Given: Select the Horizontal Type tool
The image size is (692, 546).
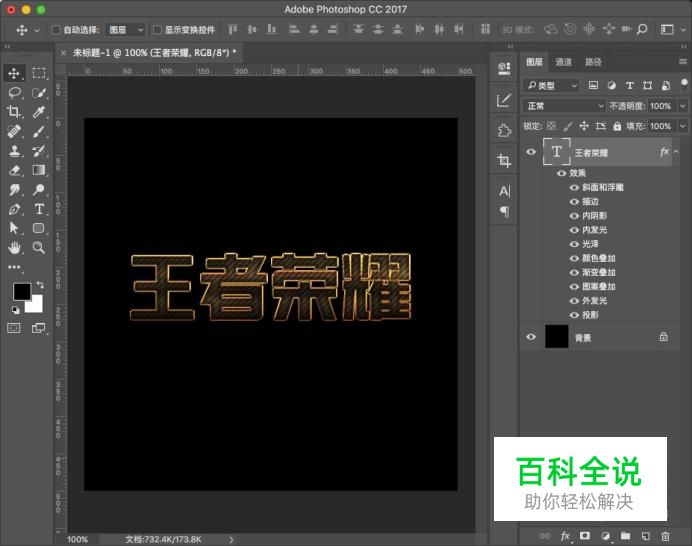Looking at the screenshot, I should pos(39,209).
